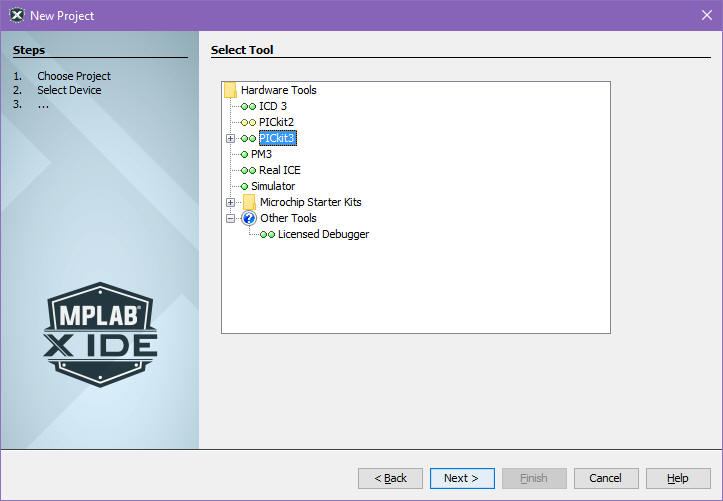The image size is (723, 501).
Task: Click the Microchip Starter Kits folder icon
Action: click(x=249, y=202)
